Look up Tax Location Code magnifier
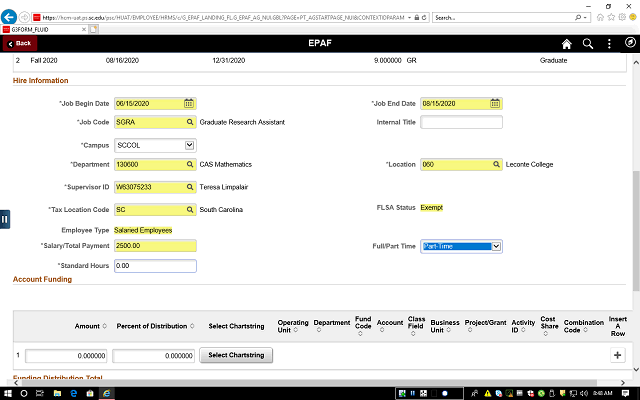The image size is (640, 400). [190, 209]
